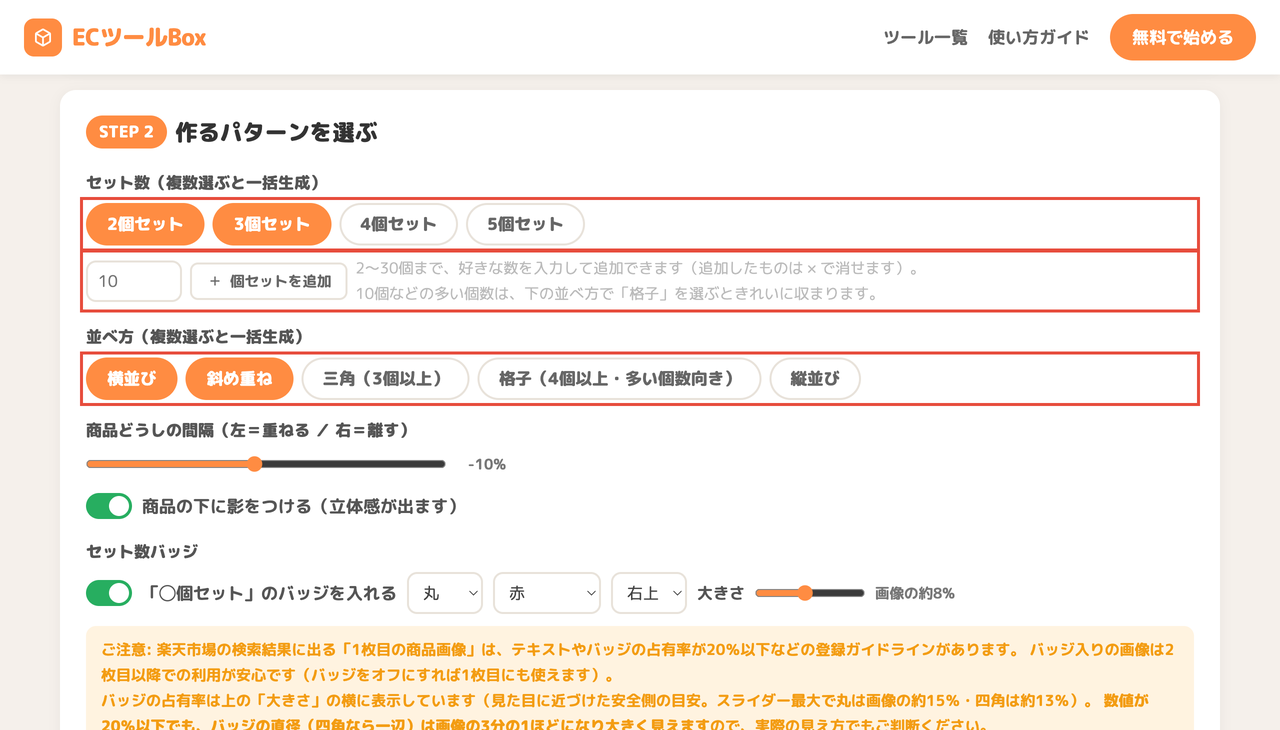Click the label 「○個セット」のバッジを入れる
This screenshot has width=1280, height=730.
[x=271, y=593]
